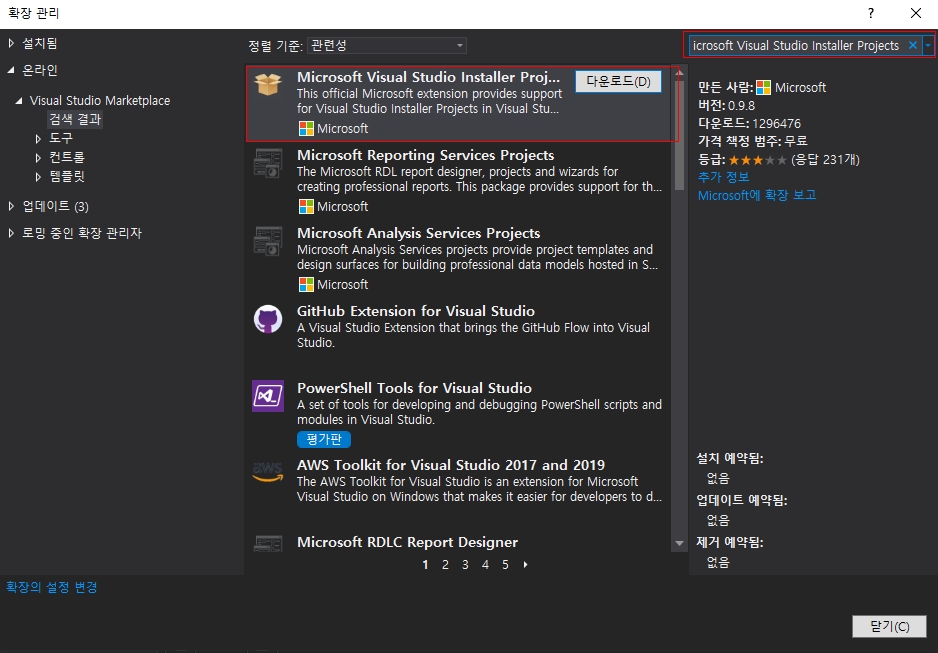The width and height of the screenshot is (938, 653).
Task: Click the 가격 책정 범주: 무료 text
Action: coord(753,141)
